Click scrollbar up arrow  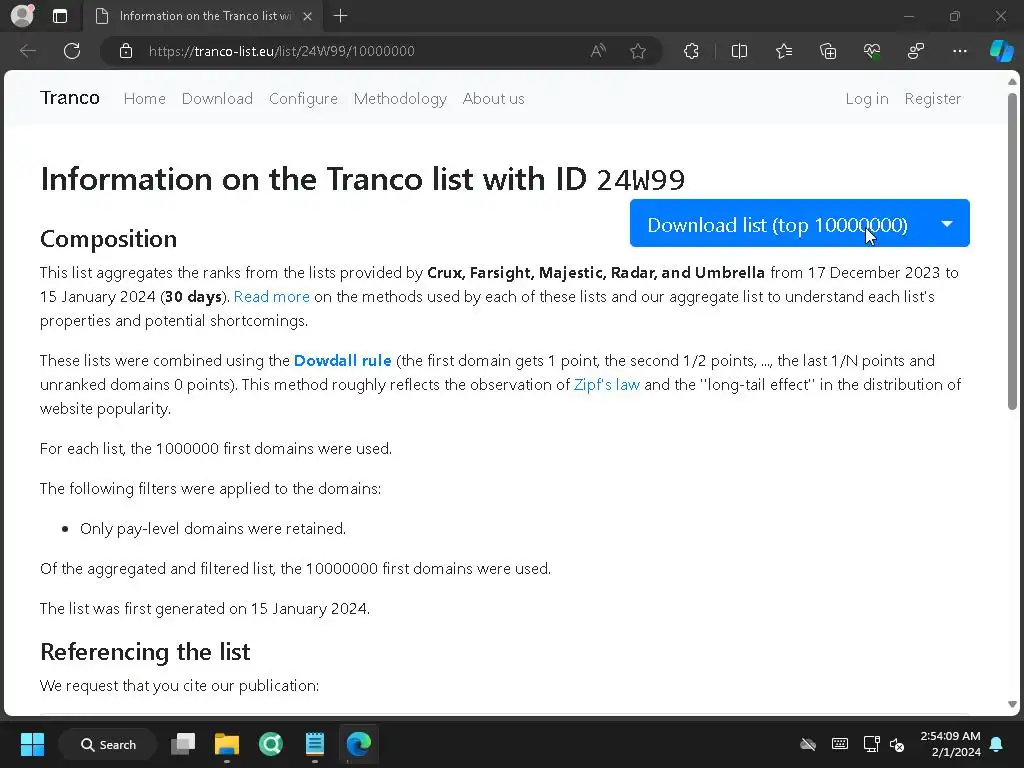coord(1012,82)
